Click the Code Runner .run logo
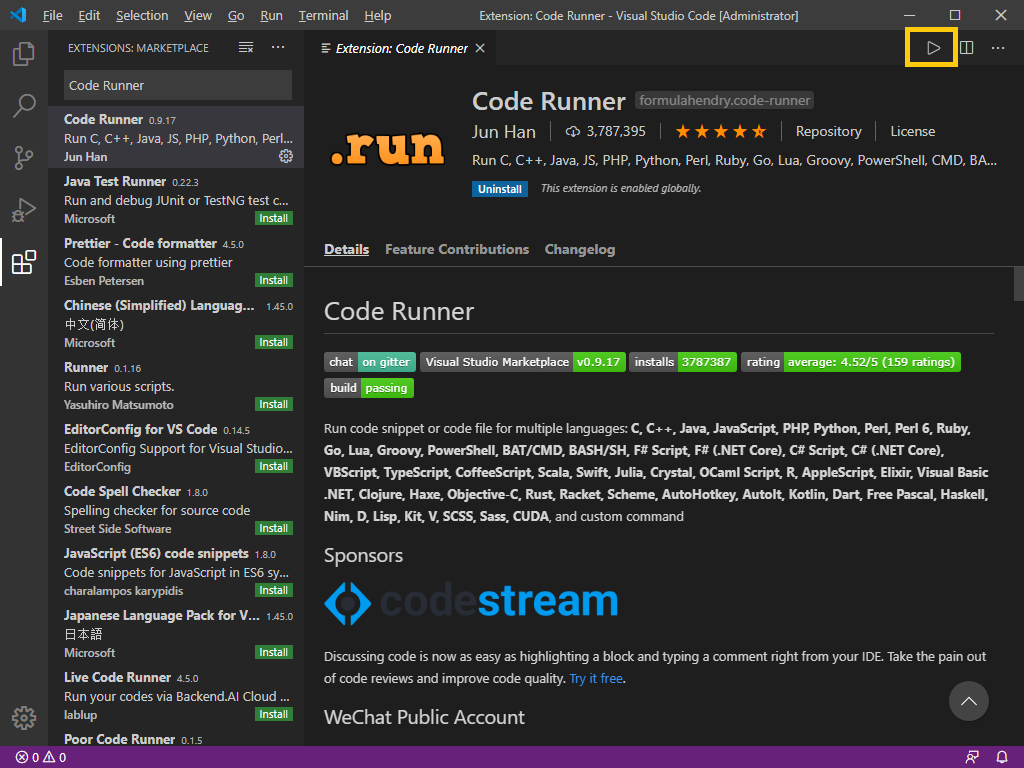The width and height of the screenshot is (1024, 768). tap(387, 148)
